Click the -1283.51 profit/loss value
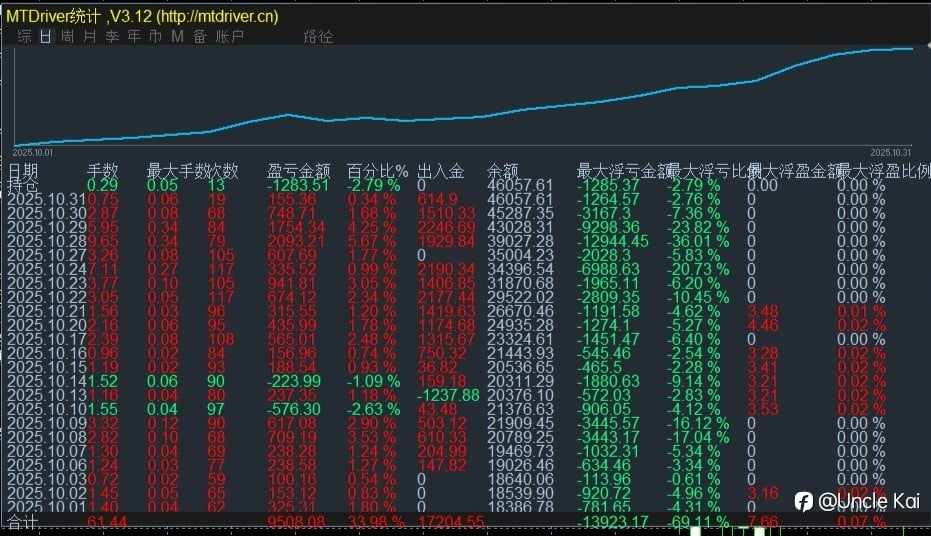 click(297, 185)
